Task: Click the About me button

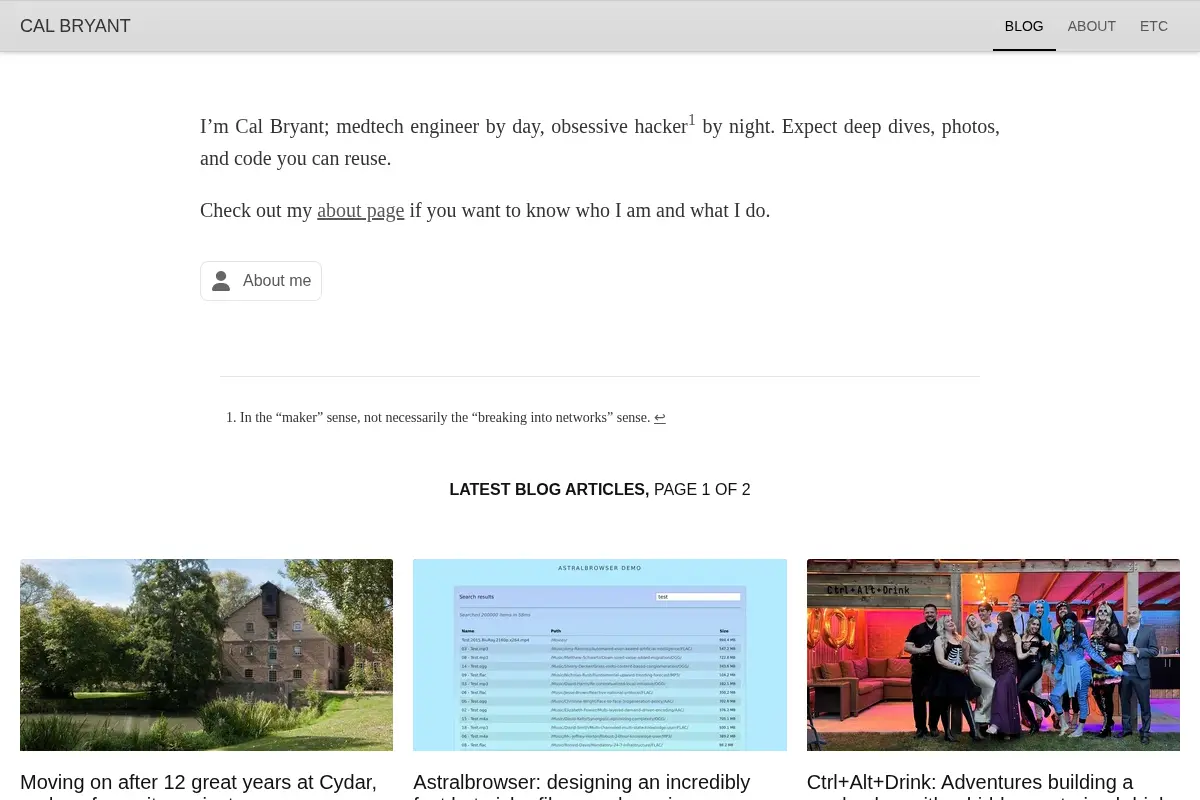Action: (x=261, y=281)
